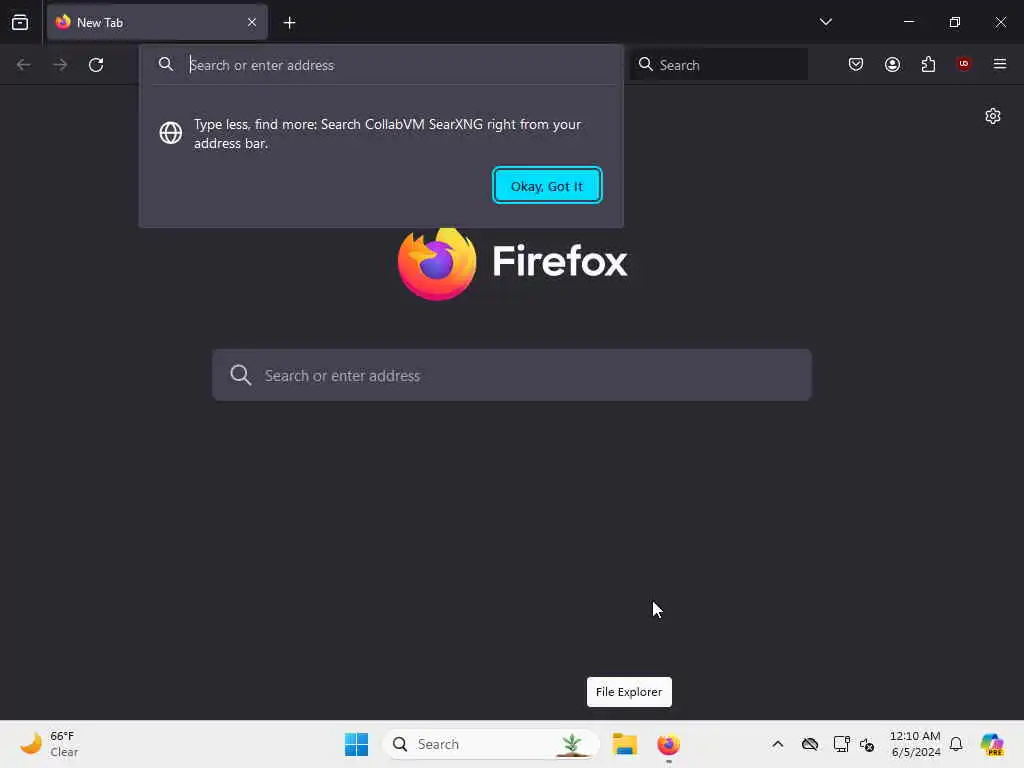Open Firefox View recent browsing icon
Viewport: 1024px width, 768px height.
pyautogui.click(x=20, y=22)
